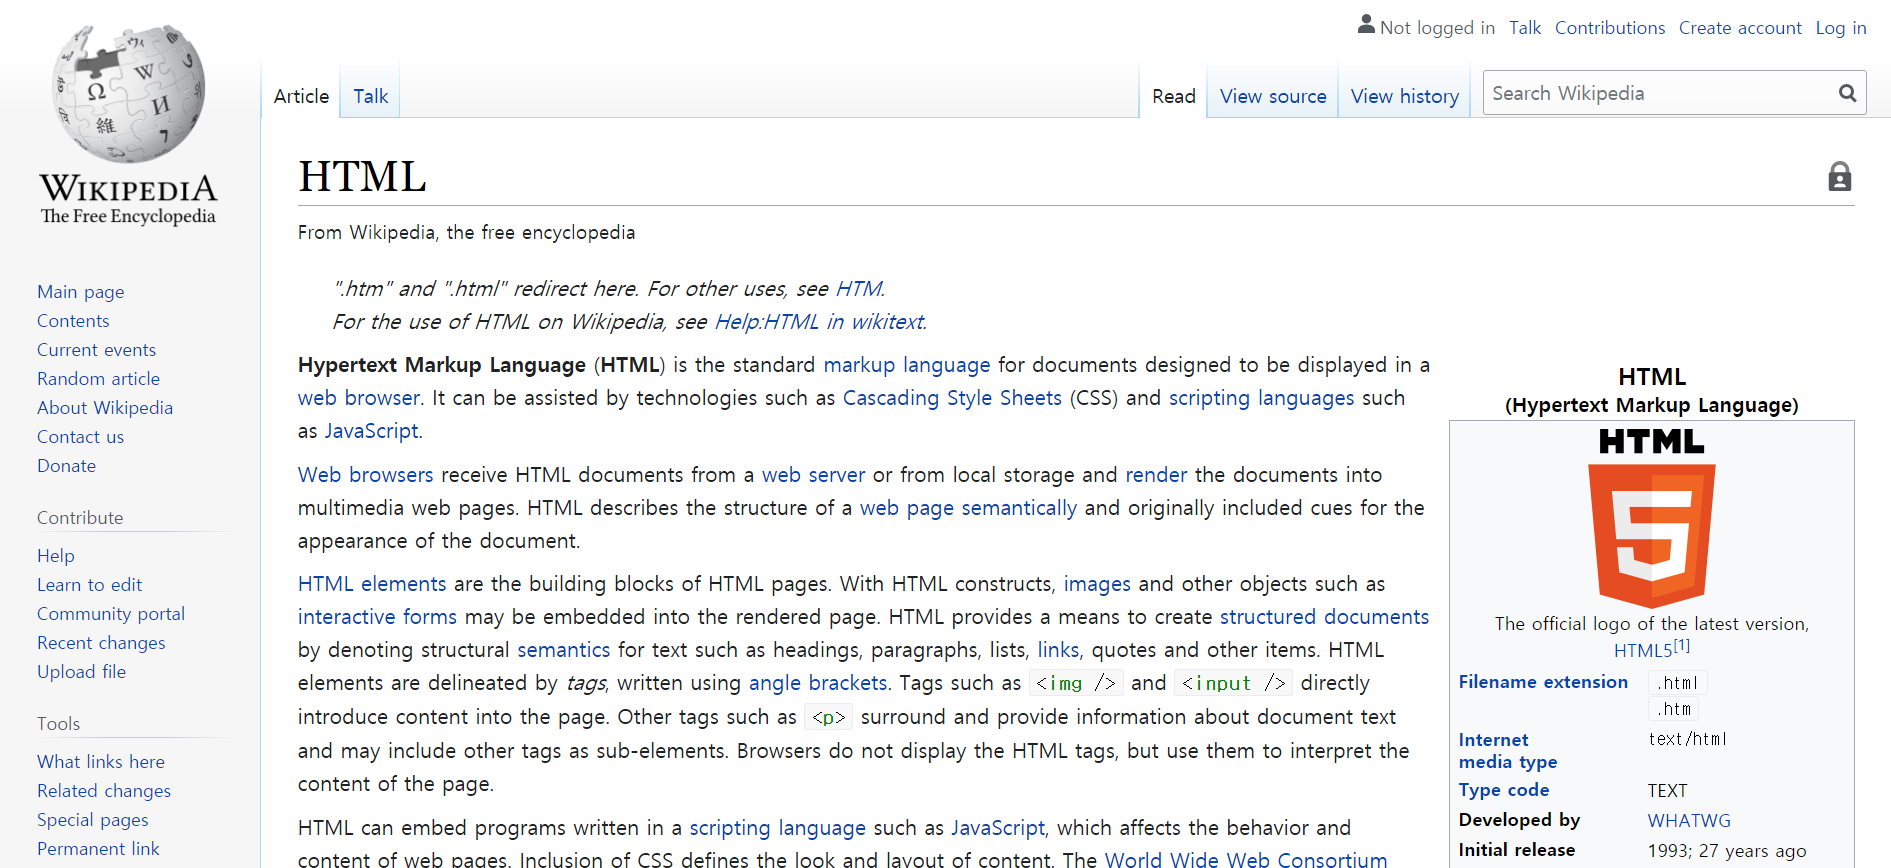Open the semantics link

click(x=564, y=650)
